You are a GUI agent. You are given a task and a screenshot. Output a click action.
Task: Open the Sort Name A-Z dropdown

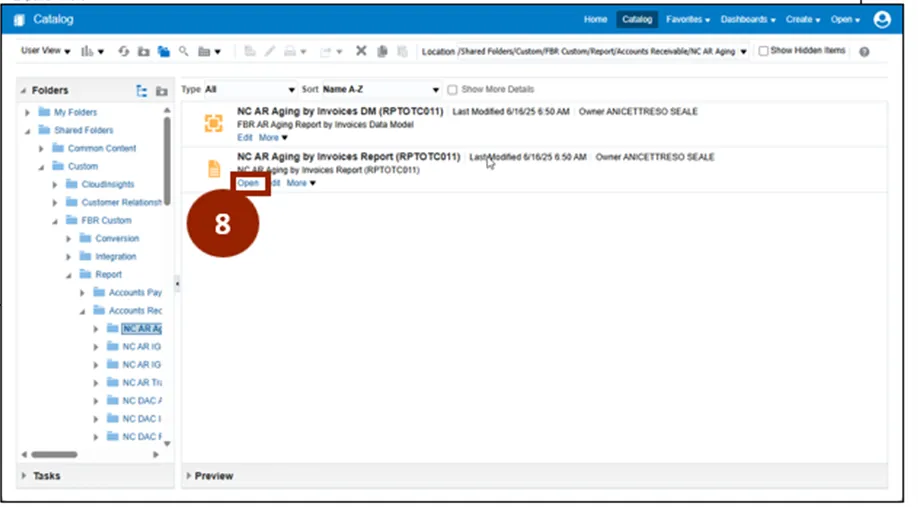pyautogui.click(x=381, y=90)
